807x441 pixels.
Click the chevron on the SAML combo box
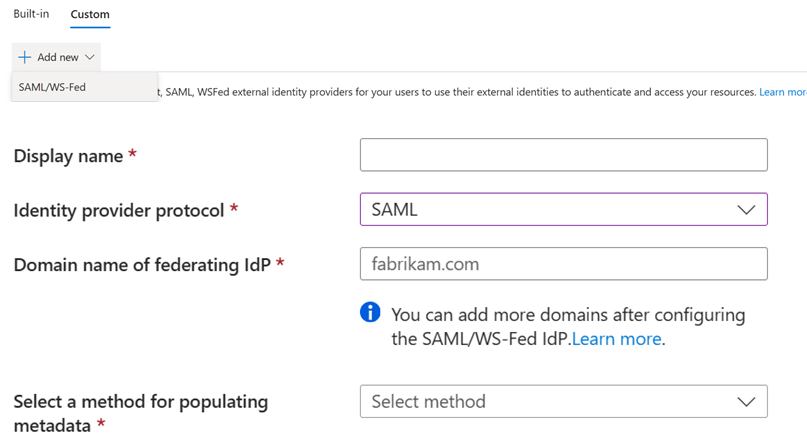click(746, 210)
